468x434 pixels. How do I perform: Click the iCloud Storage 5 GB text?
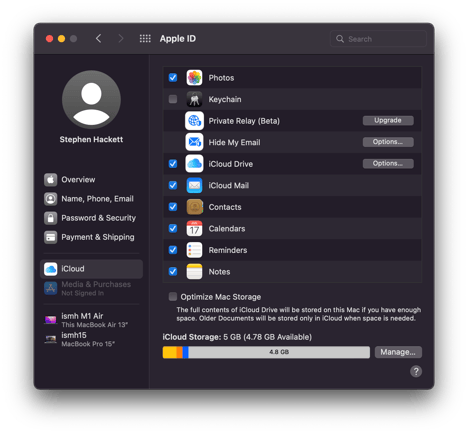237,337
